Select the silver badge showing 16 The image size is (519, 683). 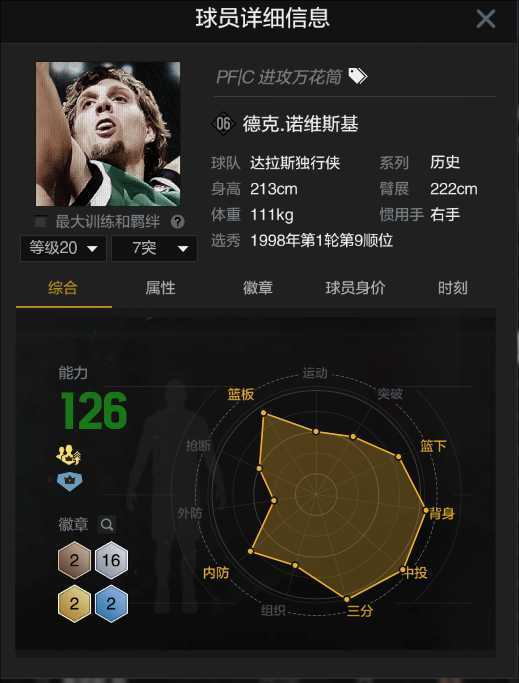click(111, 560)
